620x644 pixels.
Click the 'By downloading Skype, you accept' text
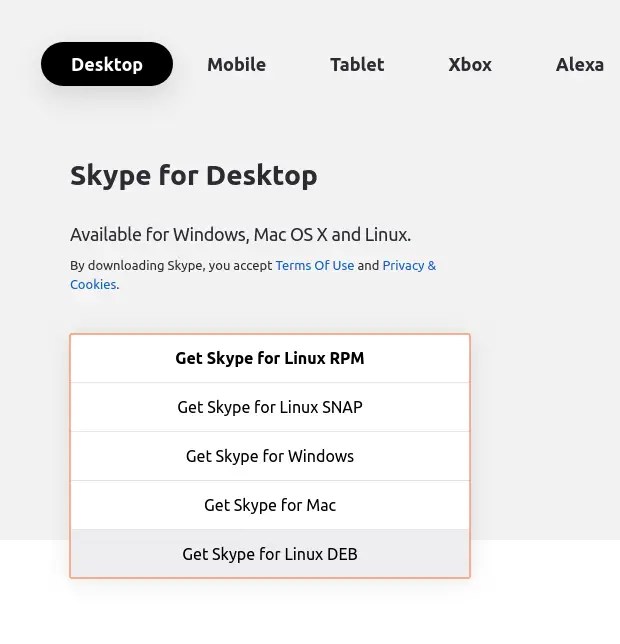point(171,266)
